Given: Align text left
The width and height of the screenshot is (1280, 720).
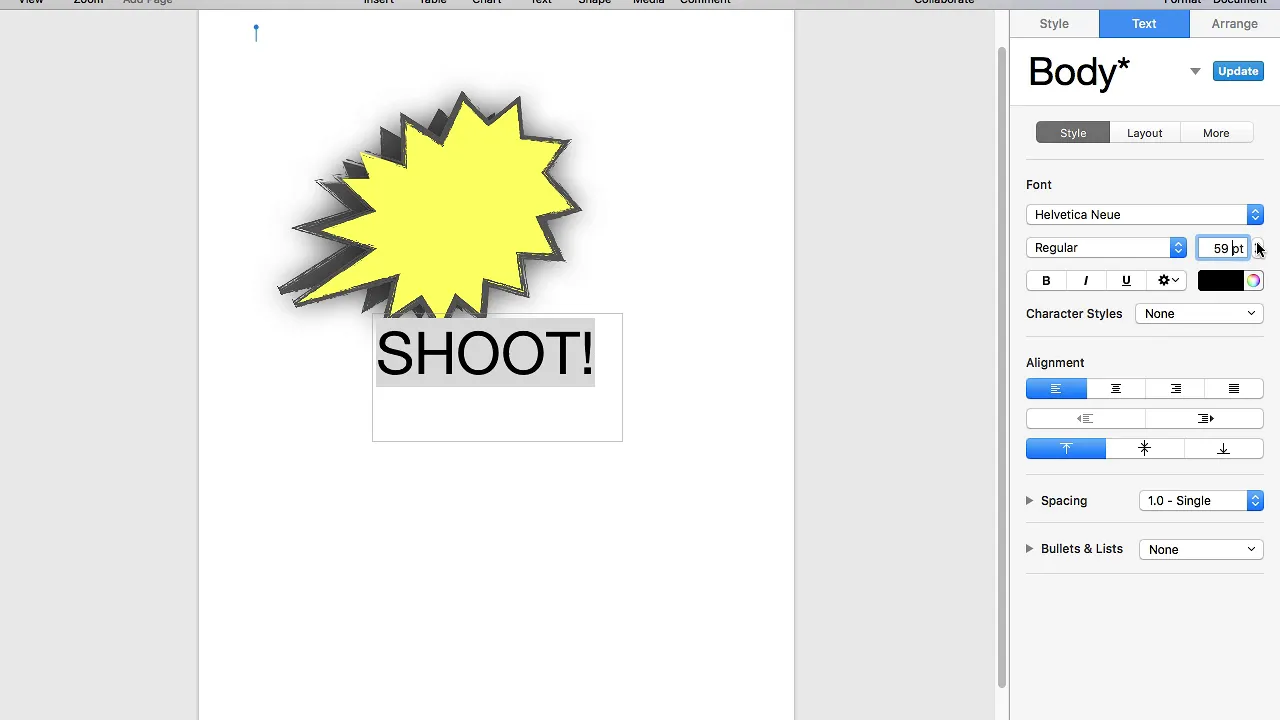Looking at the screenshot, I should pyautogui.click(x=1056, y=389).
